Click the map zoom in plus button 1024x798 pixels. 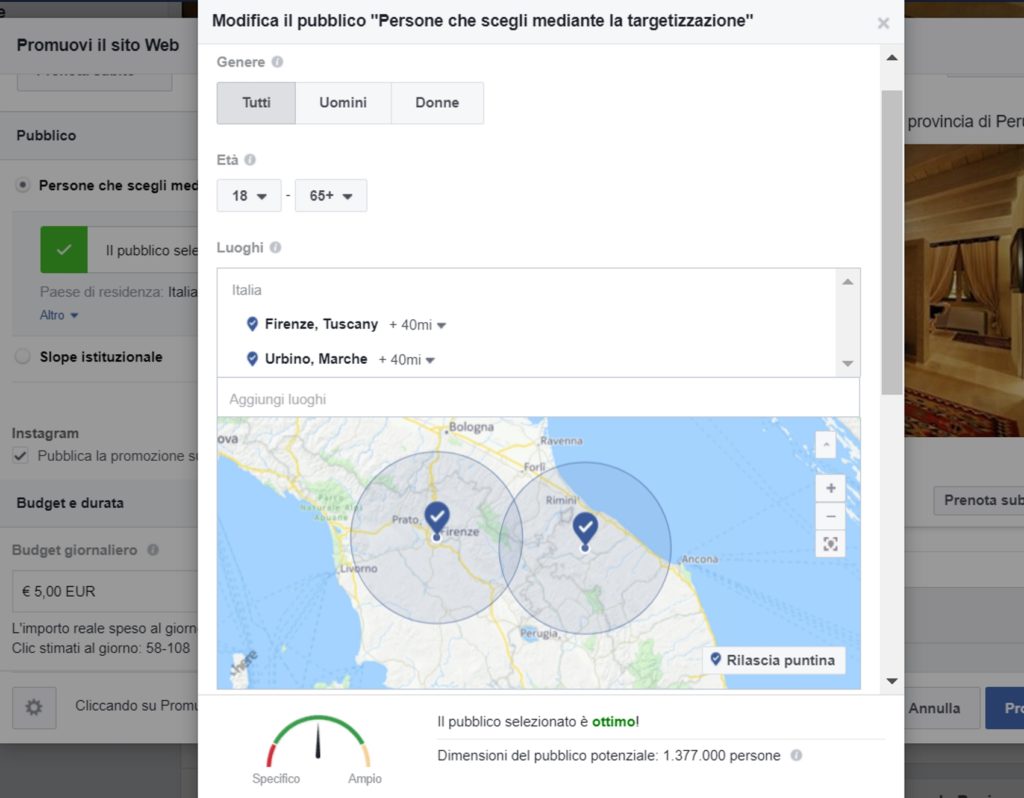tap(830, 489)
